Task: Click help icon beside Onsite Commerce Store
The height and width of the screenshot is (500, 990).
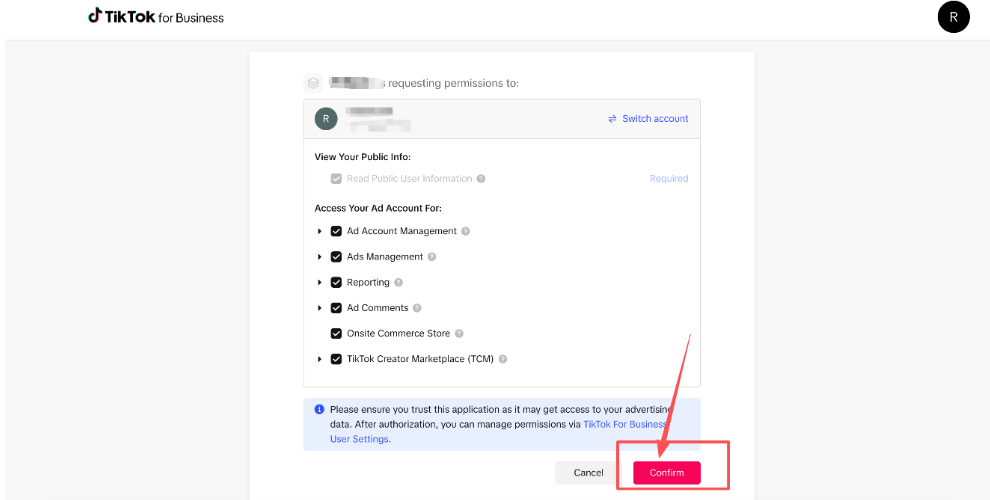Action: tap(459, 334)
